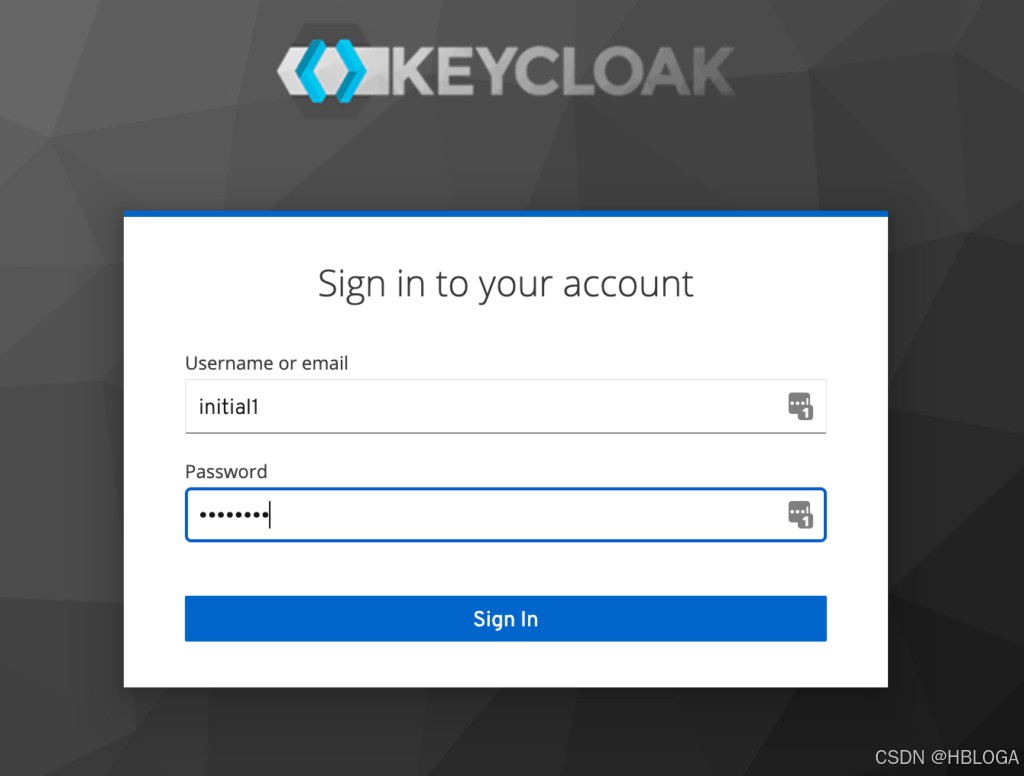
Task: Click the "1" badge on password autofill icon
Action: coord(805,520)
